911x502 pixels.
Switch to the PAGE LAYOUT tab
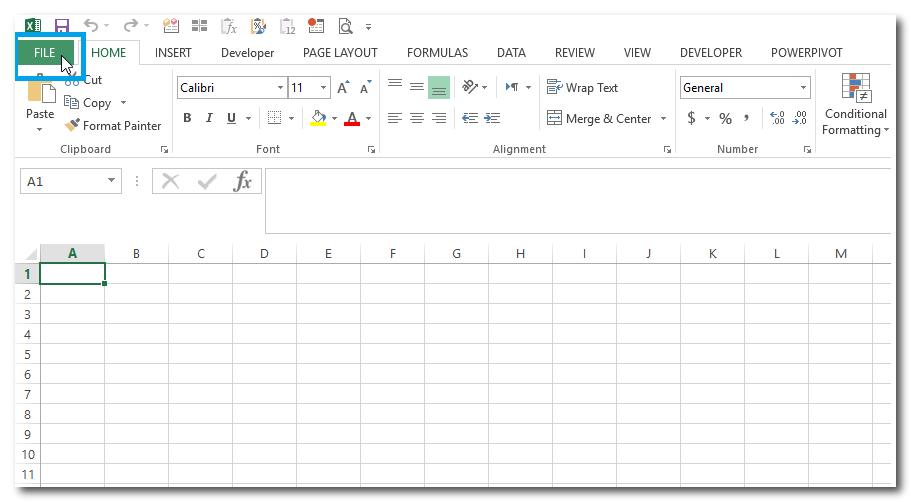340,53
